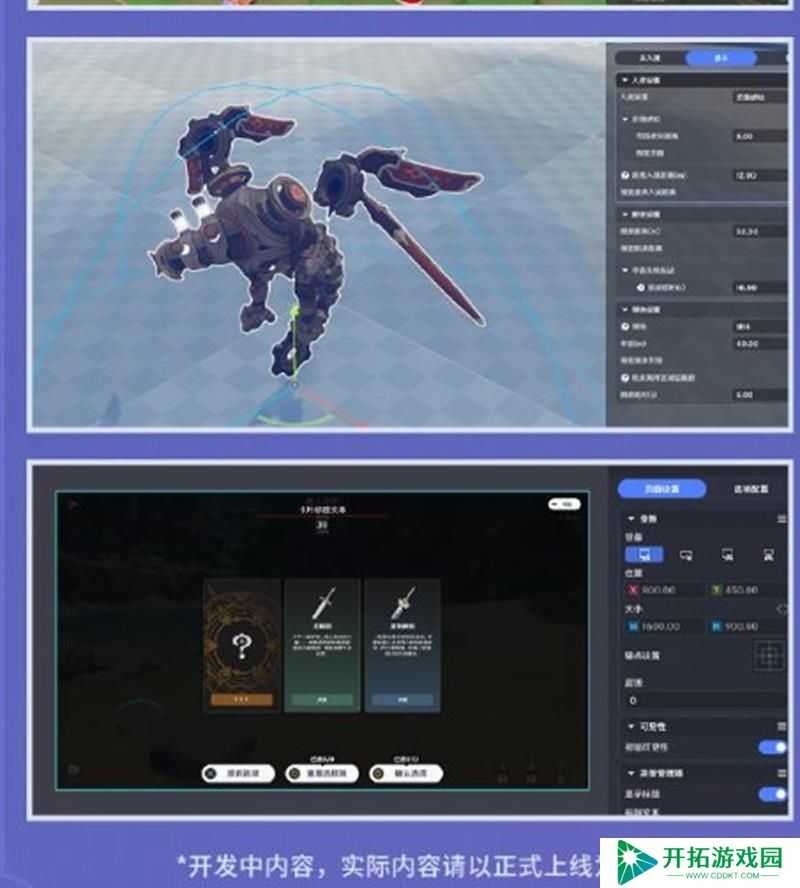Click the green button on the green sword card
This screenshot has height=888, width=800.
click(x=322, y=700)
